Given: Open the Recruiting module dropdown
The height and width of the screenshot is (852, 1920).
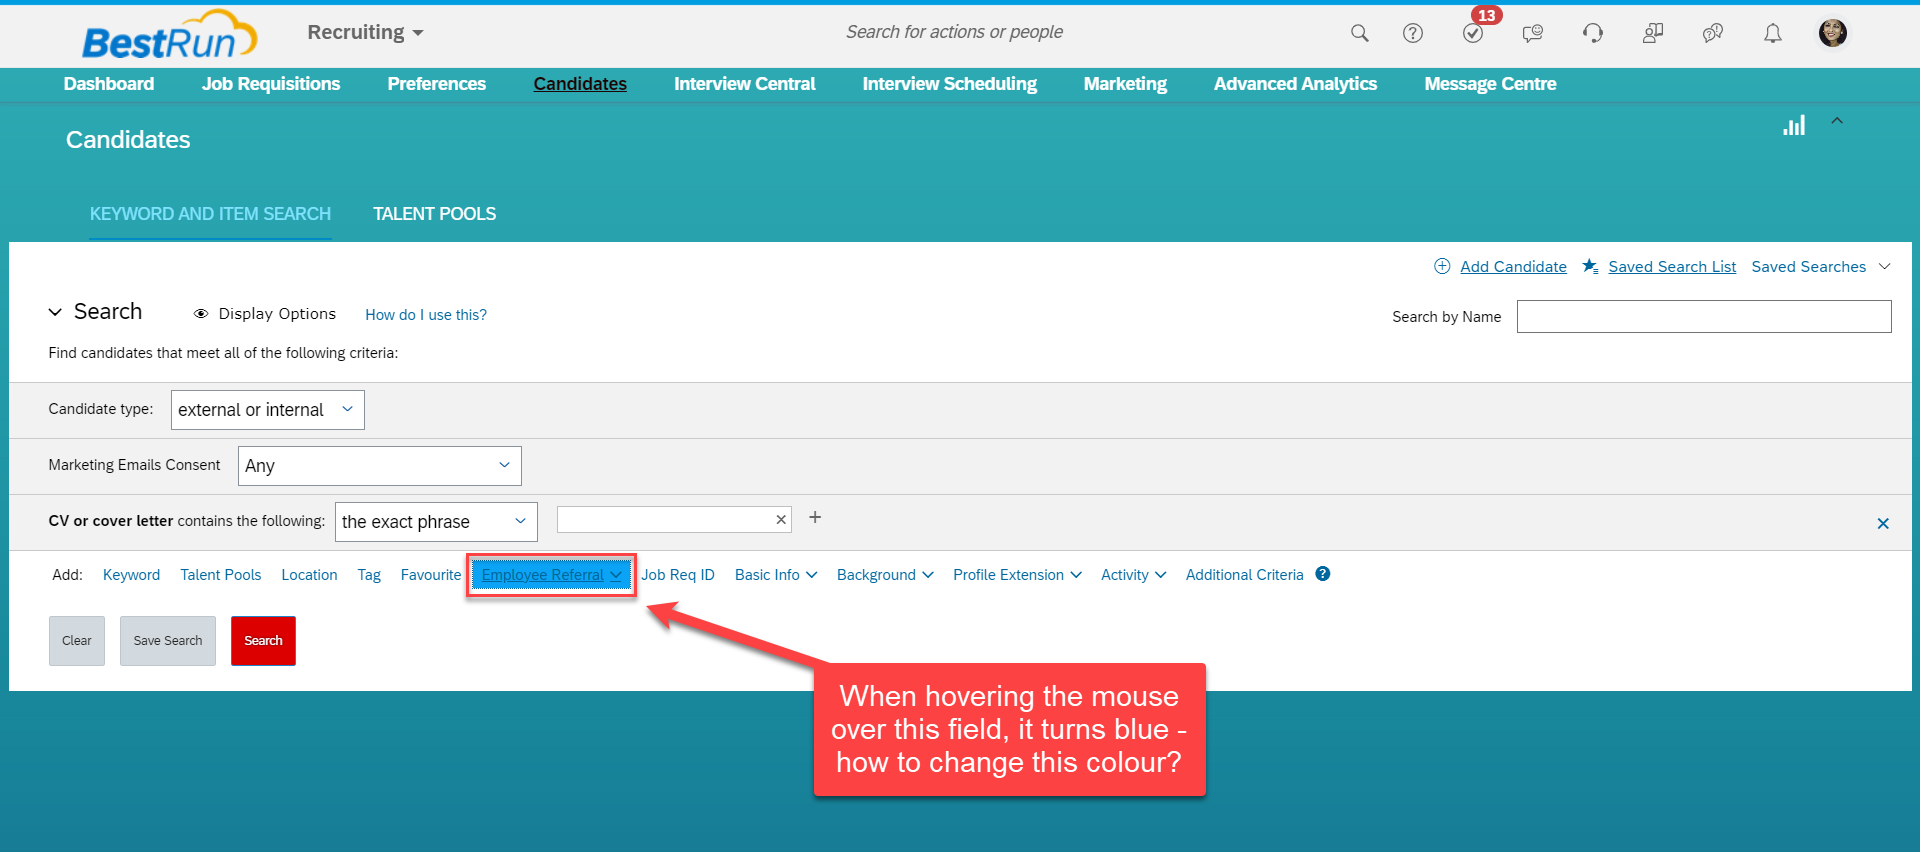Looking at the screenshot, I should pyautogui.click(x=365, y=32).
